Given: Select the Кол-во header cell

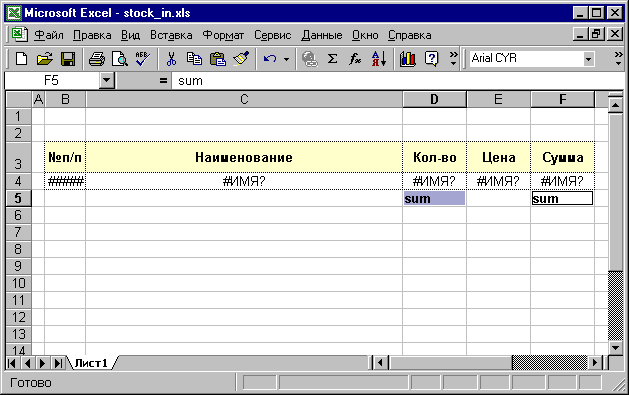Looking at the screenshot, I should point(434,157).
